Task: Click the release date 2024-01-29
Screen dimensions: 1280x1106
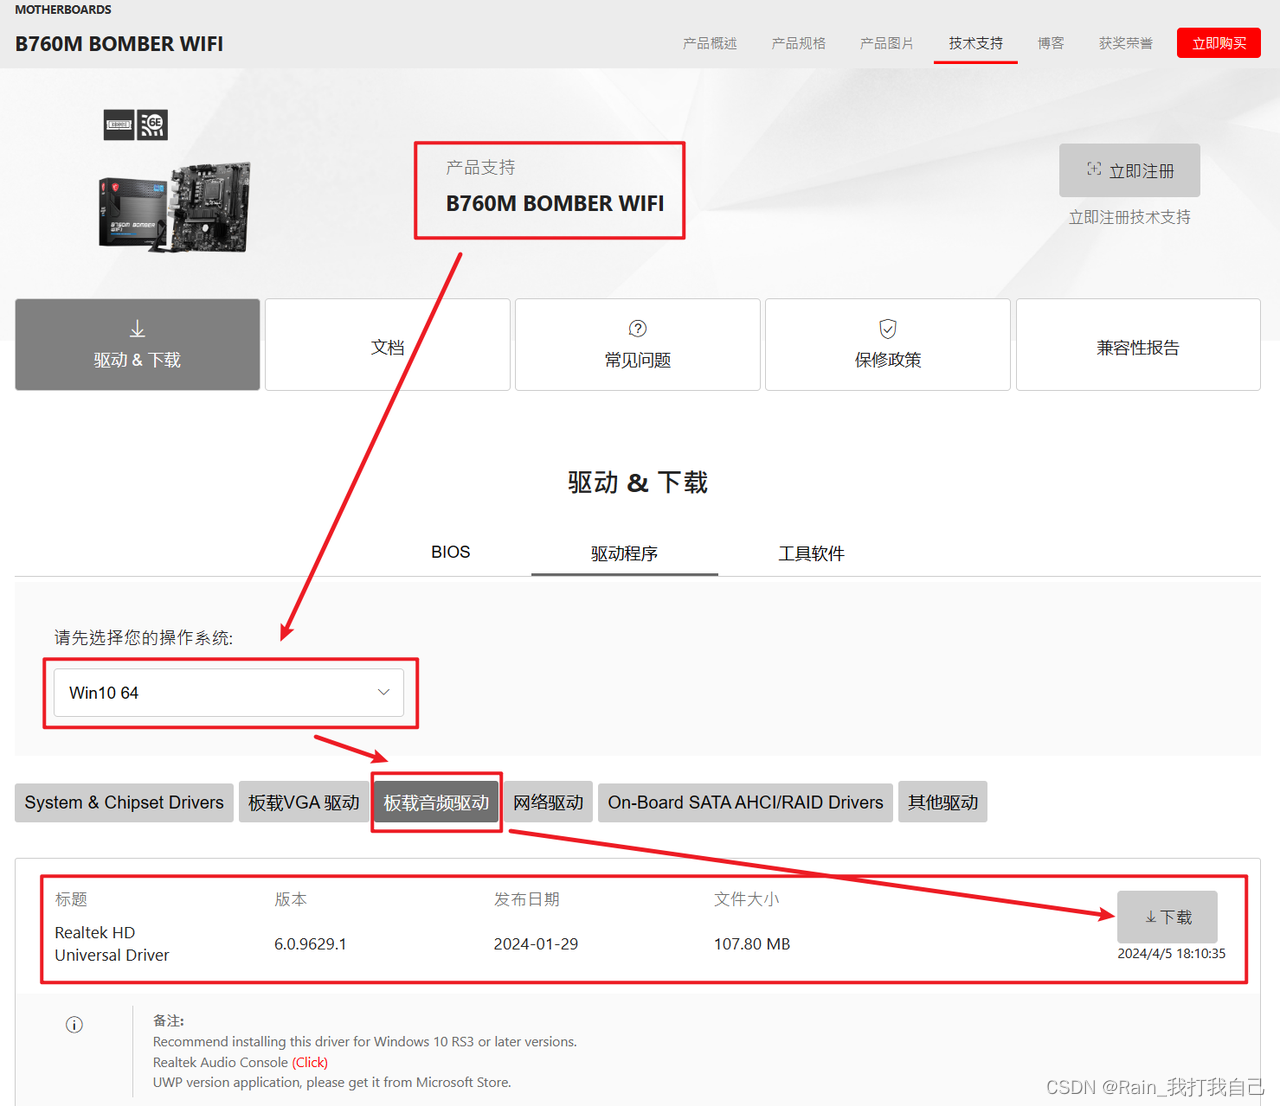Action: pyautogui.click(x=536, y=944)
